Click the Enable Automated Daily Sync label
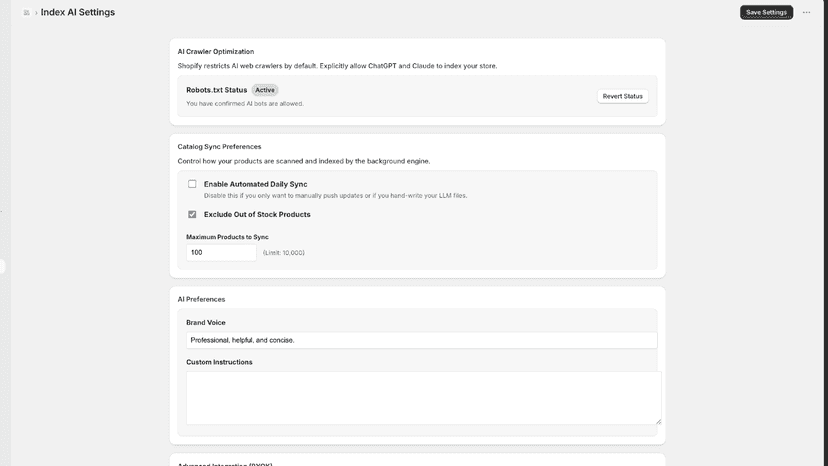Image resolution: width=828 pixels, height=466 pixels. tap(256, 184)
